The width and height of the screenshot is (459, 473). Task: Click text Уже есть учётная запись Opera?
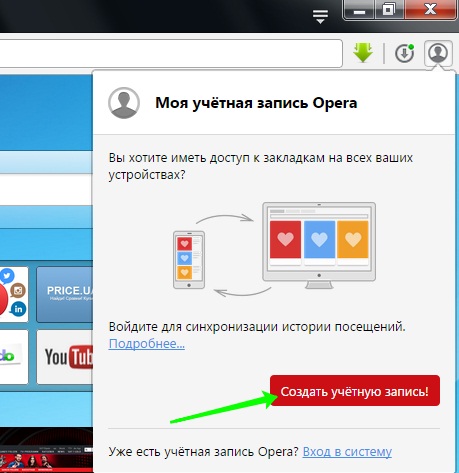point(203,452)
